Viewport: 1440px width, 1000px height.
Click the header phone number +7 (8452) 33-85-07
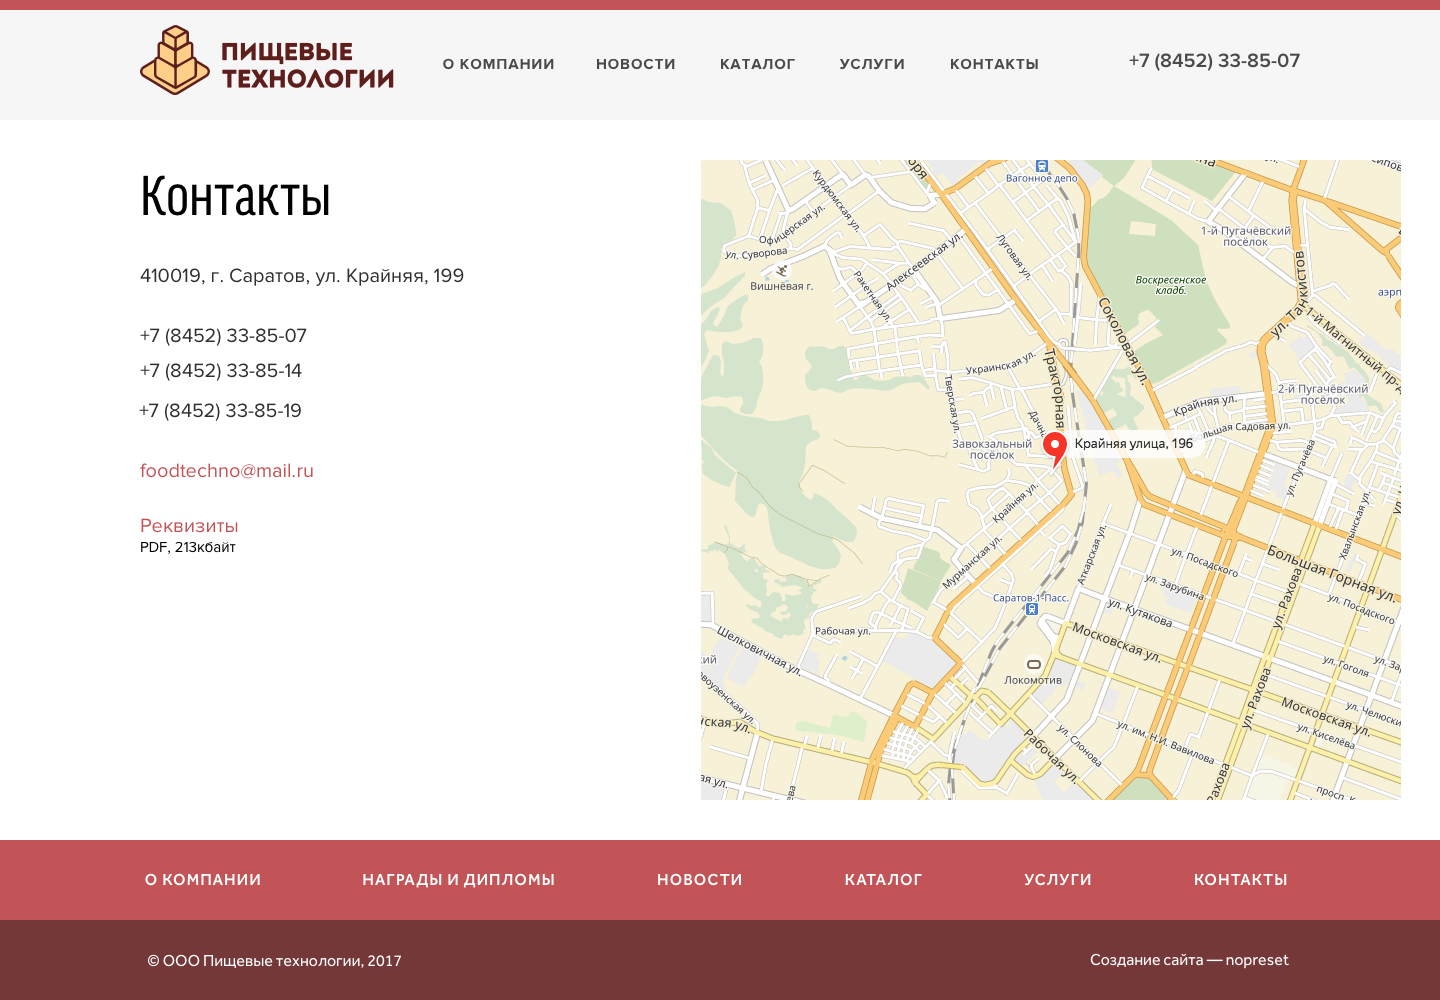1214,61
